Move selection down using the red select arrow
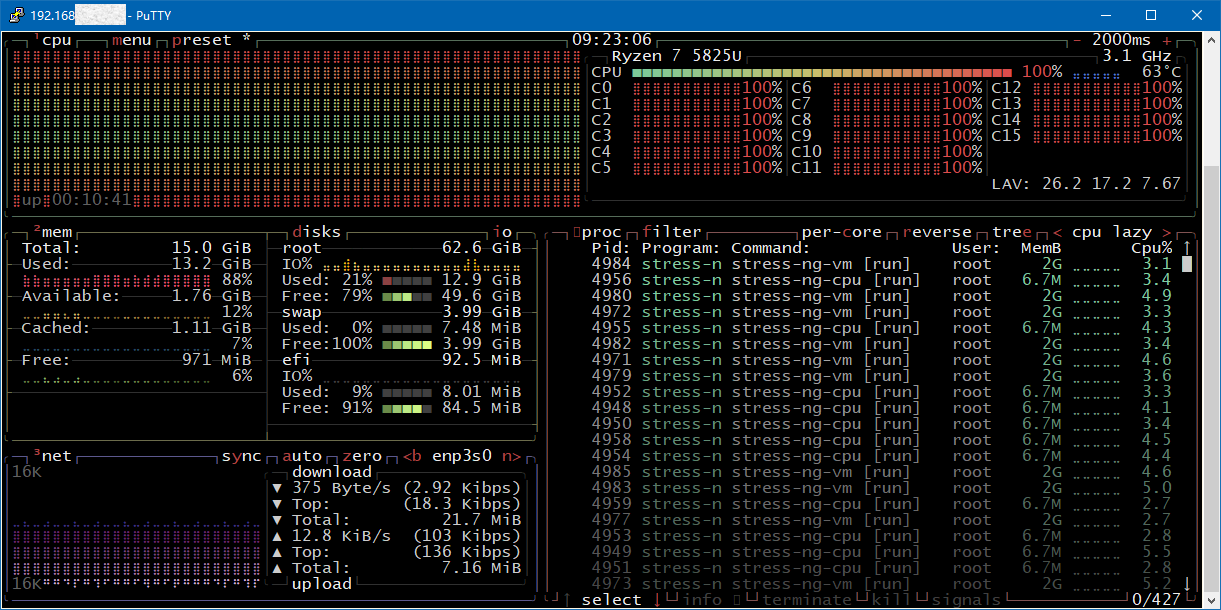The height and width of the screenshot is (610, 1221). tap(657, 600)
